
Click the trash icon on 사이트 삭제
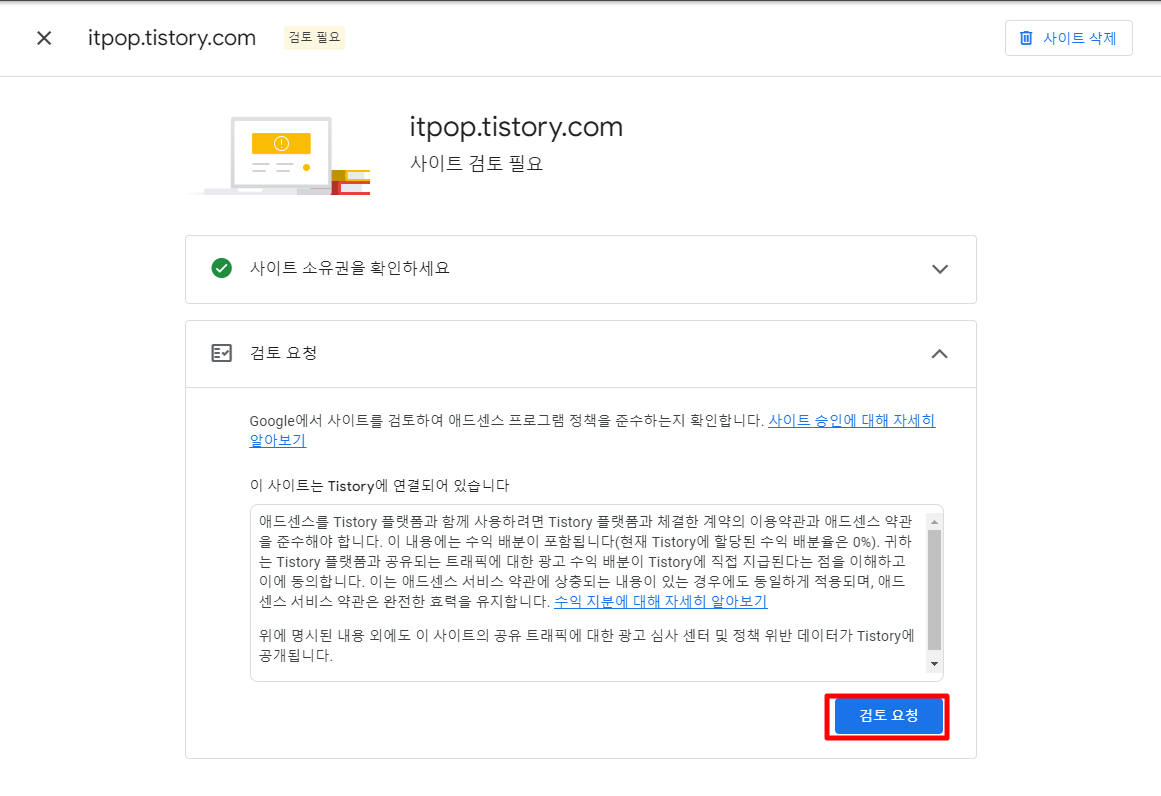coord(1026,38)
